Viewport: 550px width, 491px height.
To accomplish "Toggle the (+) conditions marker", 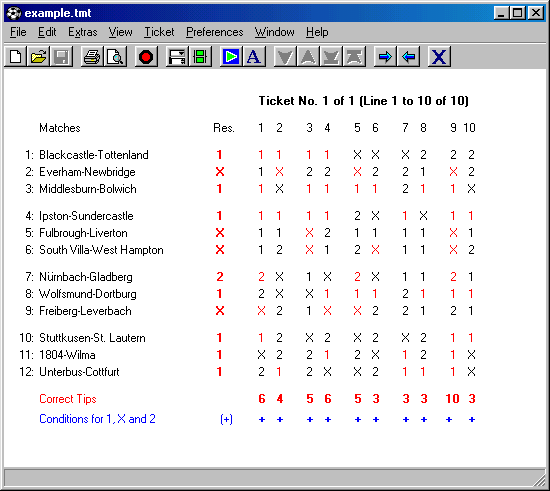I will [226, 419].
